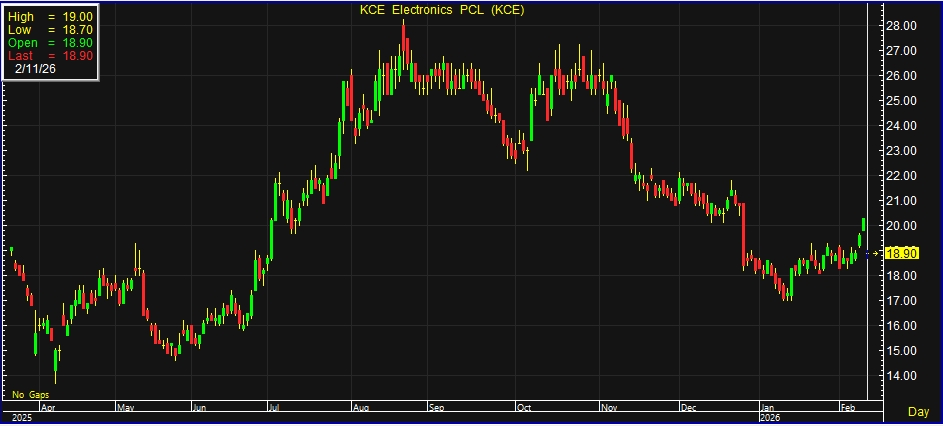Screen dimensions: 943x426
Task: Click the Low value in the info box
Action: tap(51, 31)
